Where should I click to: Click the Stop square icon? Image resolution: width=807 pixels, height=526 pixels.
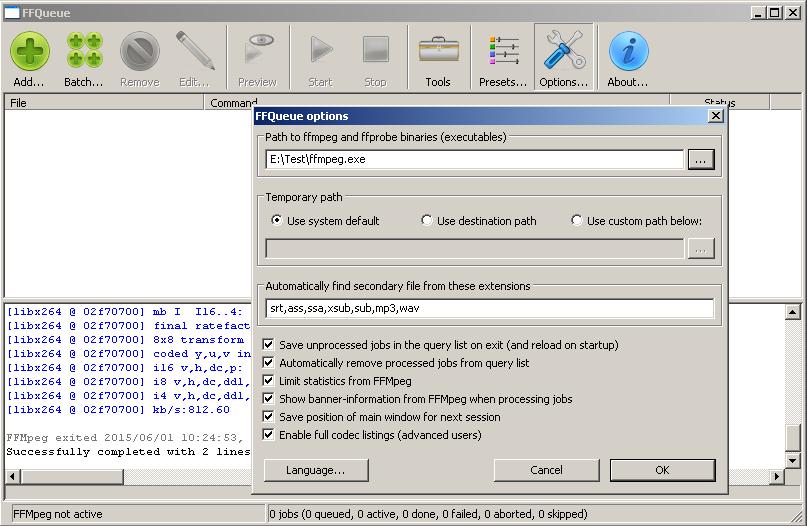click(x=376, y=49)
